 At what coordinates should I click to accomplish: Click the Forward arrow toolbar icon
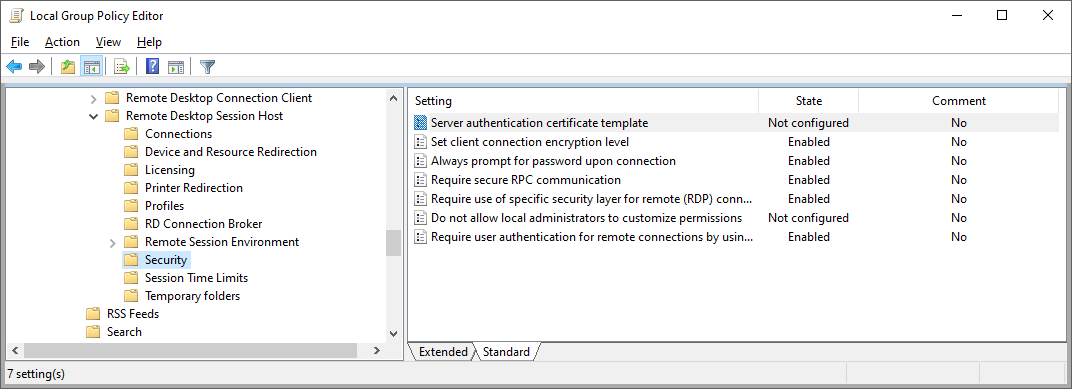pos(37,66)
